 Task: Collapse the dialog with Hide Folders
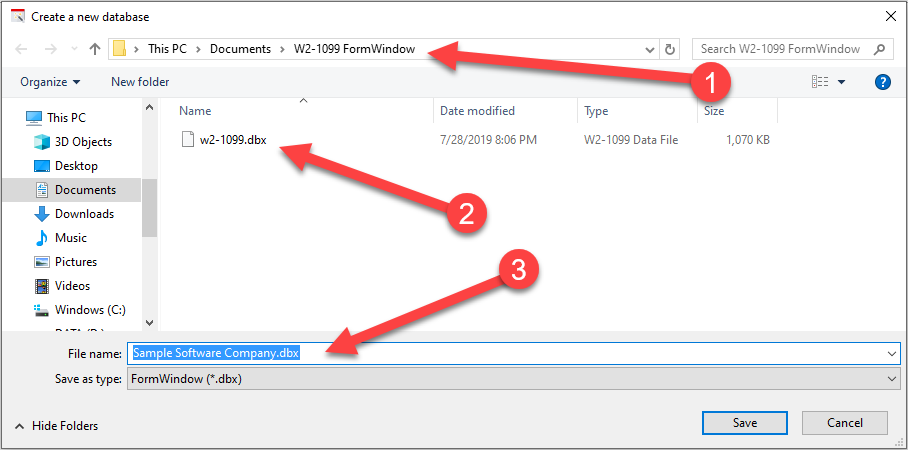57,426
